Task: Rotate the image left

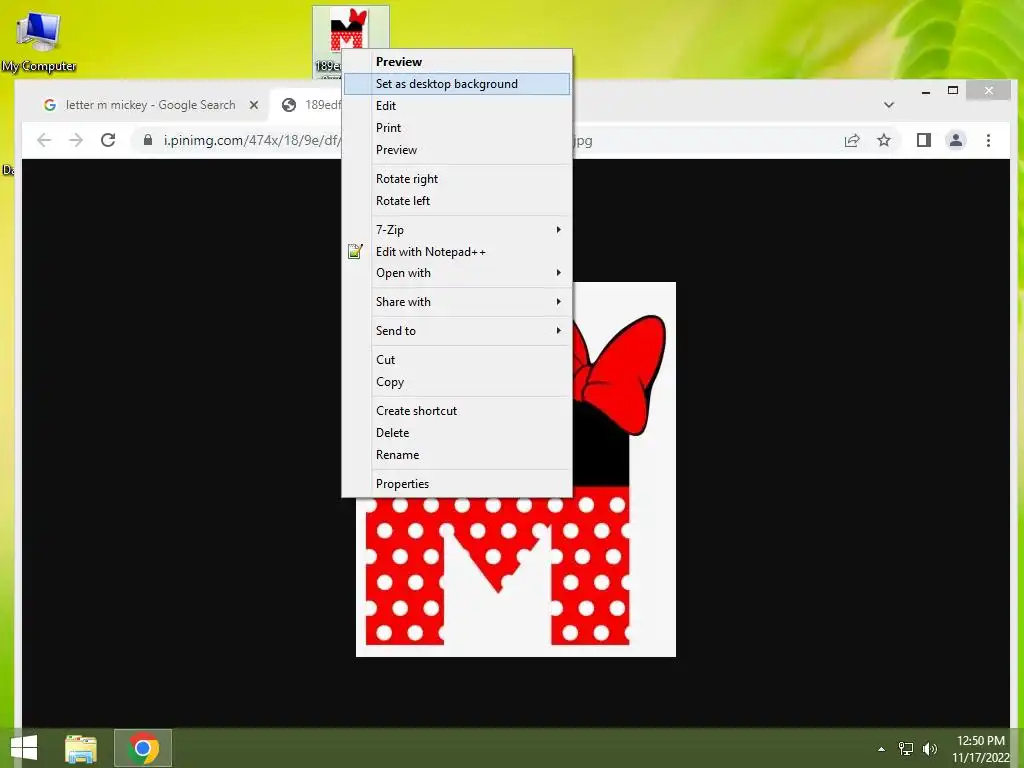Action: click(x=456, y=201)
